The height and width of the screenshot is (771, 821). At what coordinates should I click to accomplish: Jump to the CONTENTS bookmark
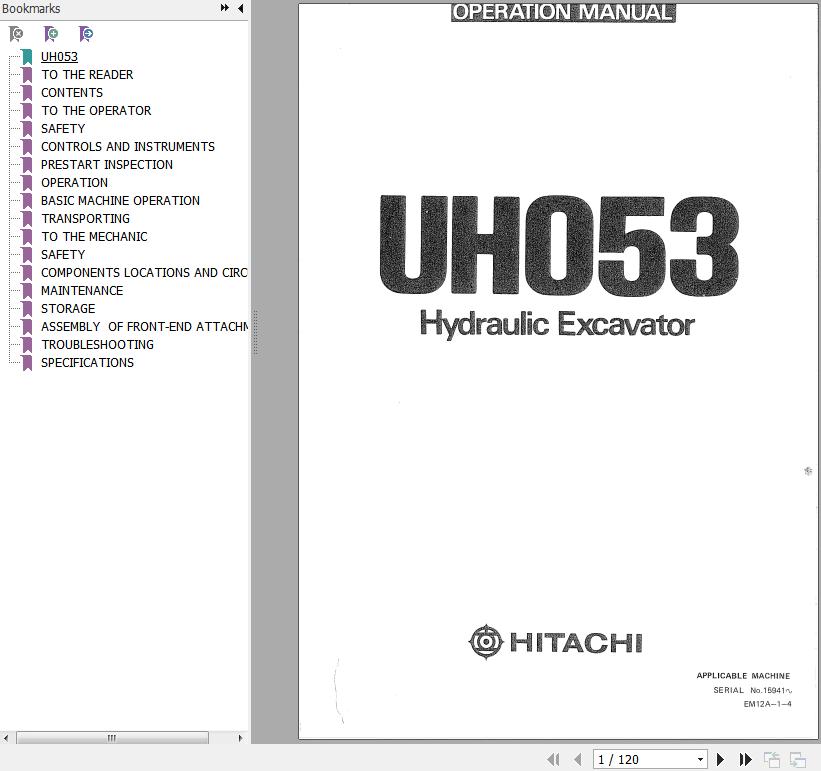pyautogui.click(x=72, y=93)
